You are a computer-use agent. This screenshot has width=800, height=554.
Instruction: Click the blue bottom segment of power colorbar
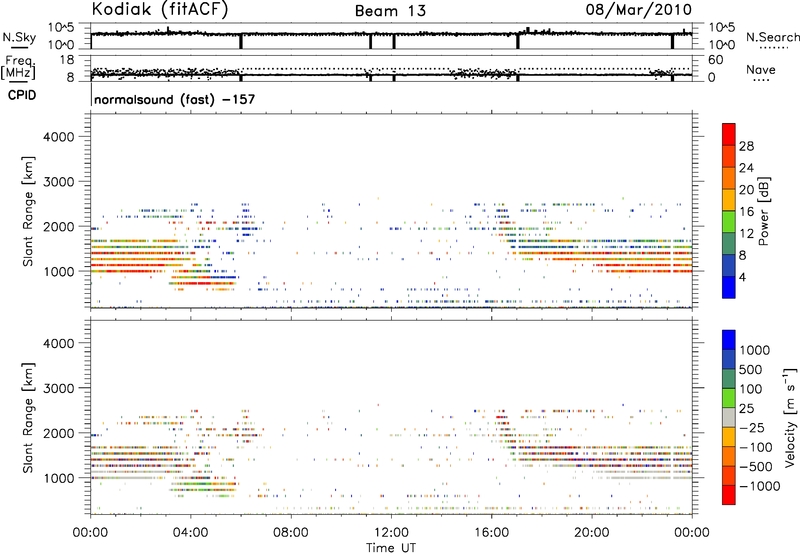[x=729, y=287]
